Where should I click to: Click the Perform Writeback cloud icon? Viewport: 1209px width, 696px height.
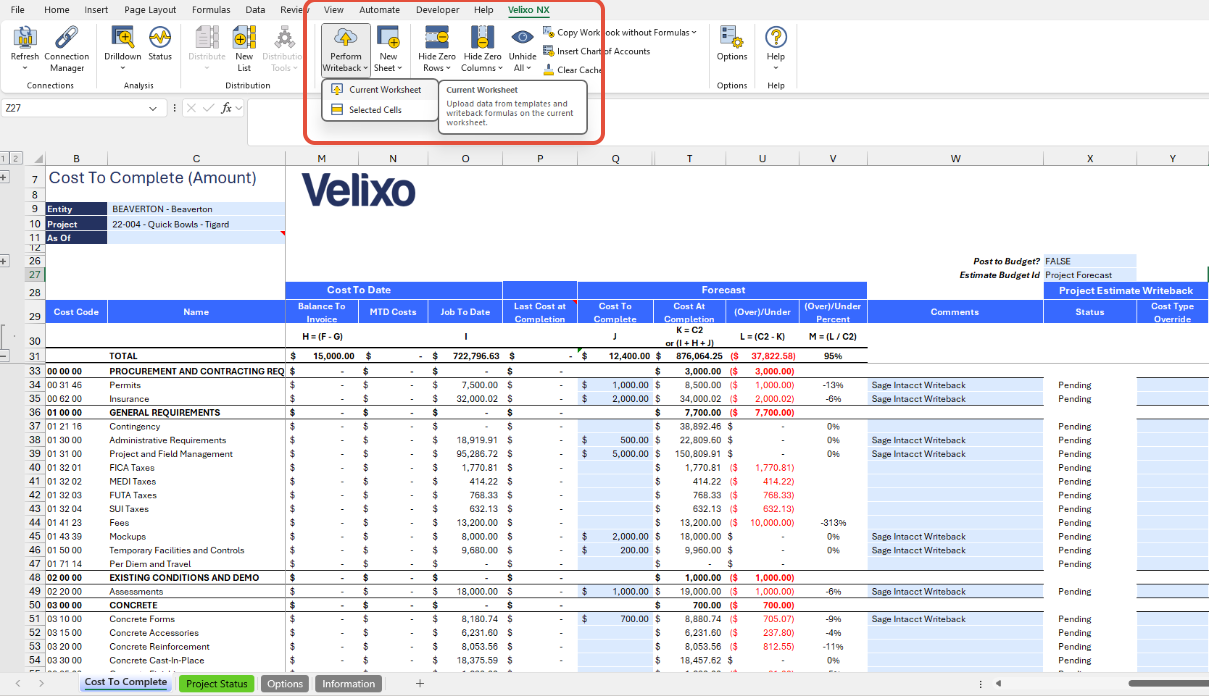345,38
